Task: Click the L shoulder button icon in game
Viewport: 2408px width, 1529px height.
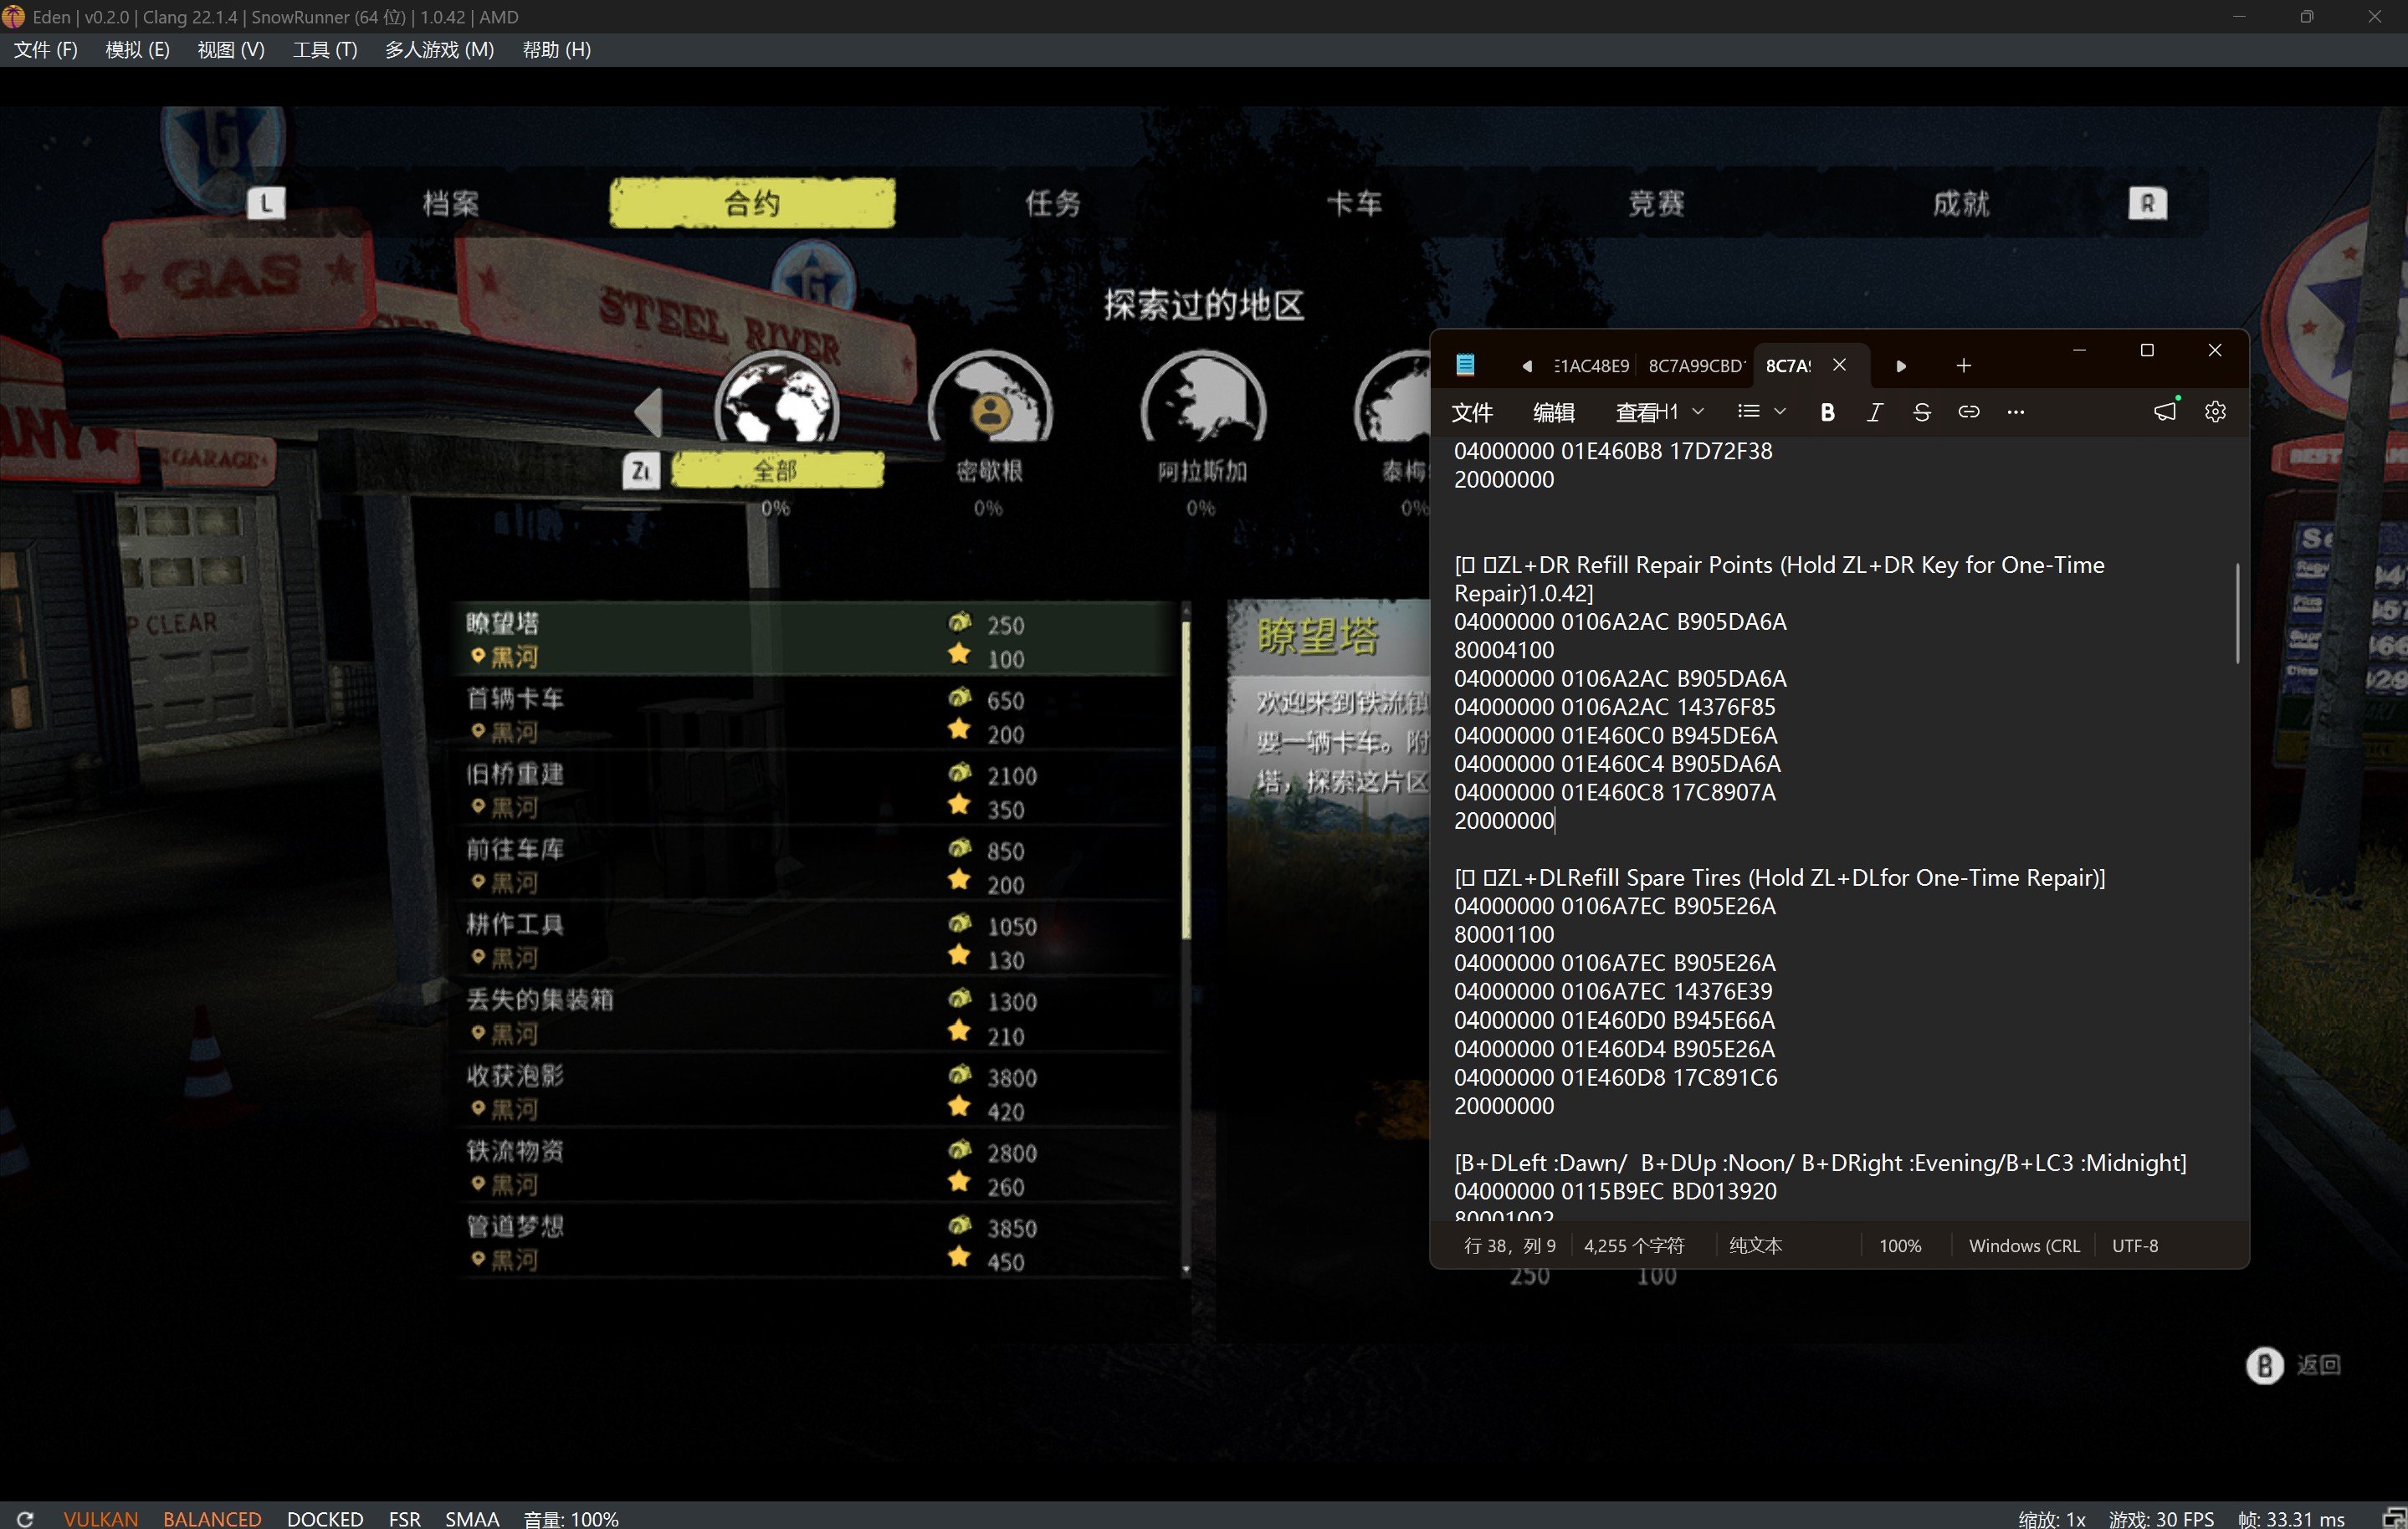Action: (266, 204)
